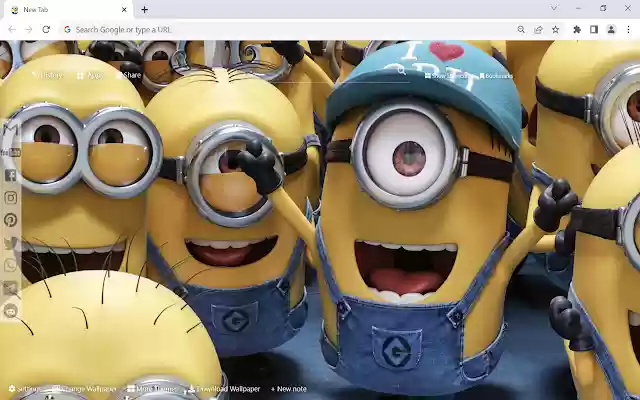Open the Reddit sidebar shortcut
The image size is (640, 400).
tap(11, 311)
